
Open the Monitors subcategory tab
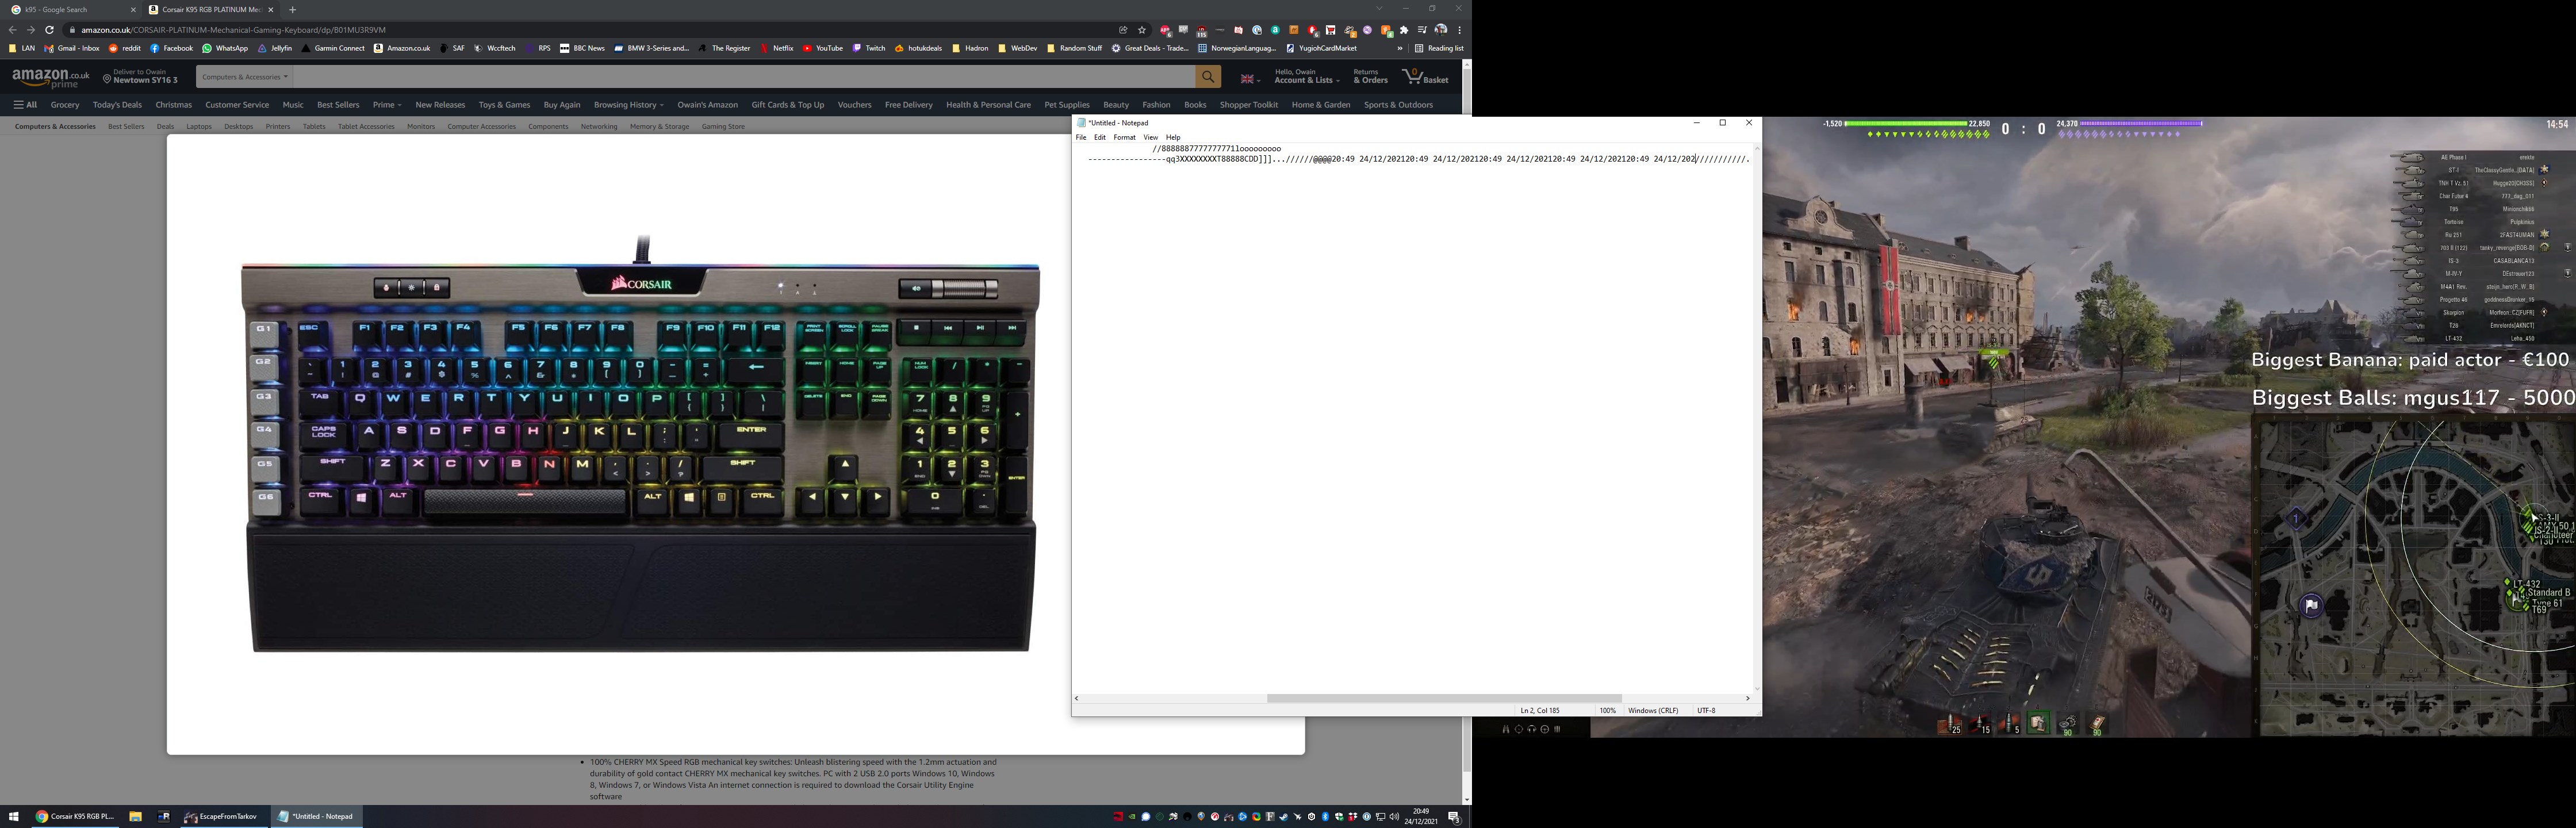coord(421,127)
